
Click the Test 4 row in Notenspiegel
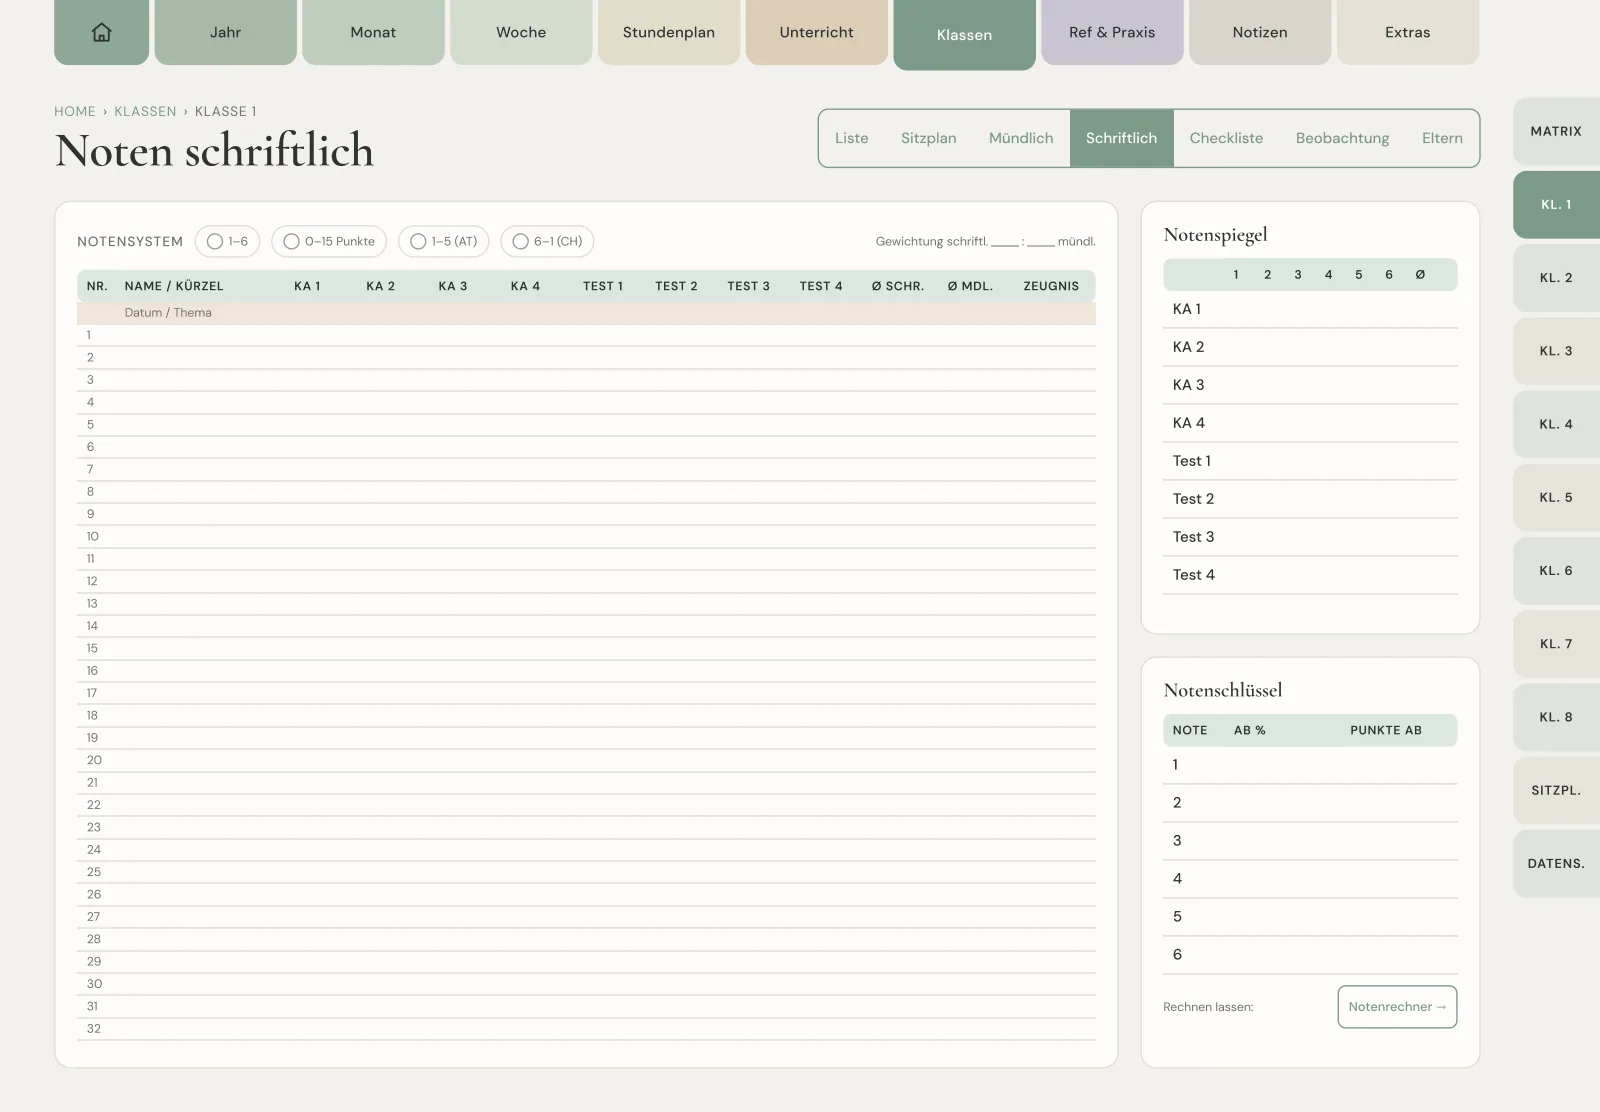click(1310, 575)
